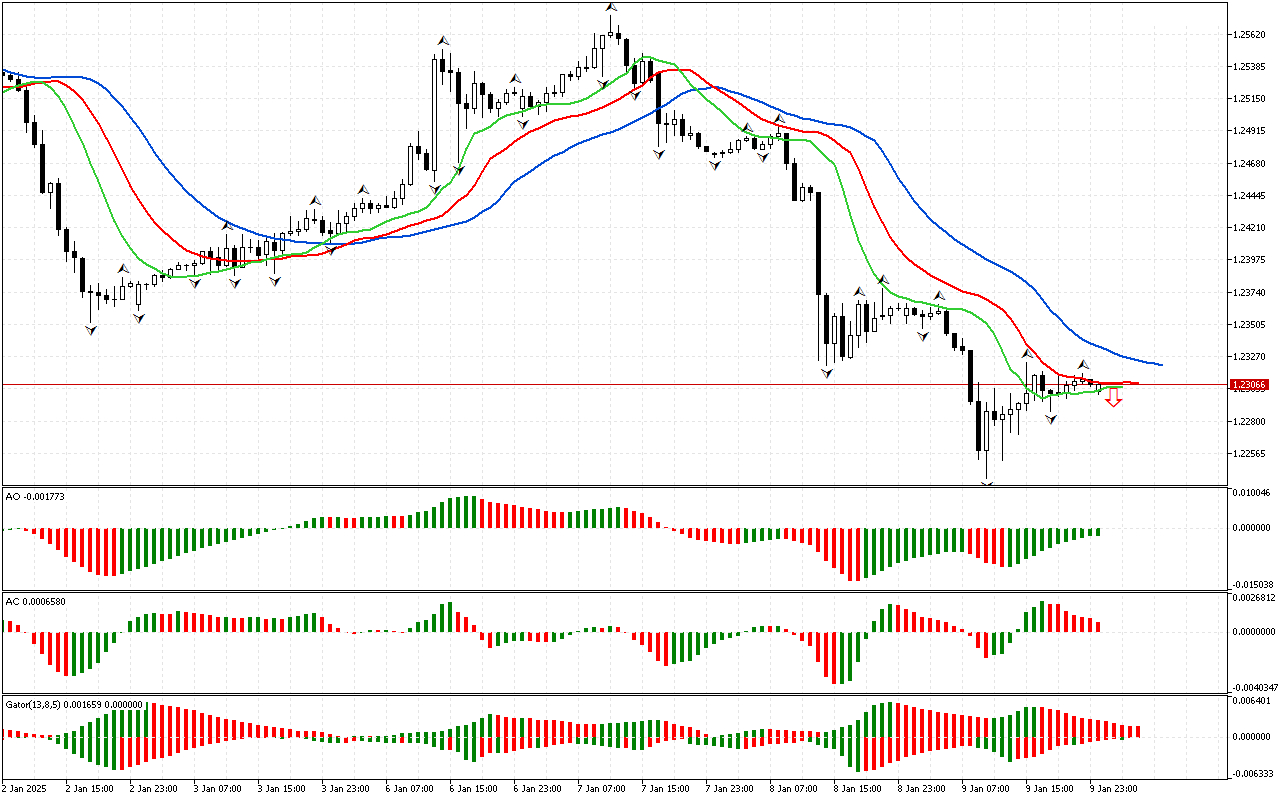Select the 7 Jan 07:00 time label
The image size is (1280, 800).
pos(601,788)
